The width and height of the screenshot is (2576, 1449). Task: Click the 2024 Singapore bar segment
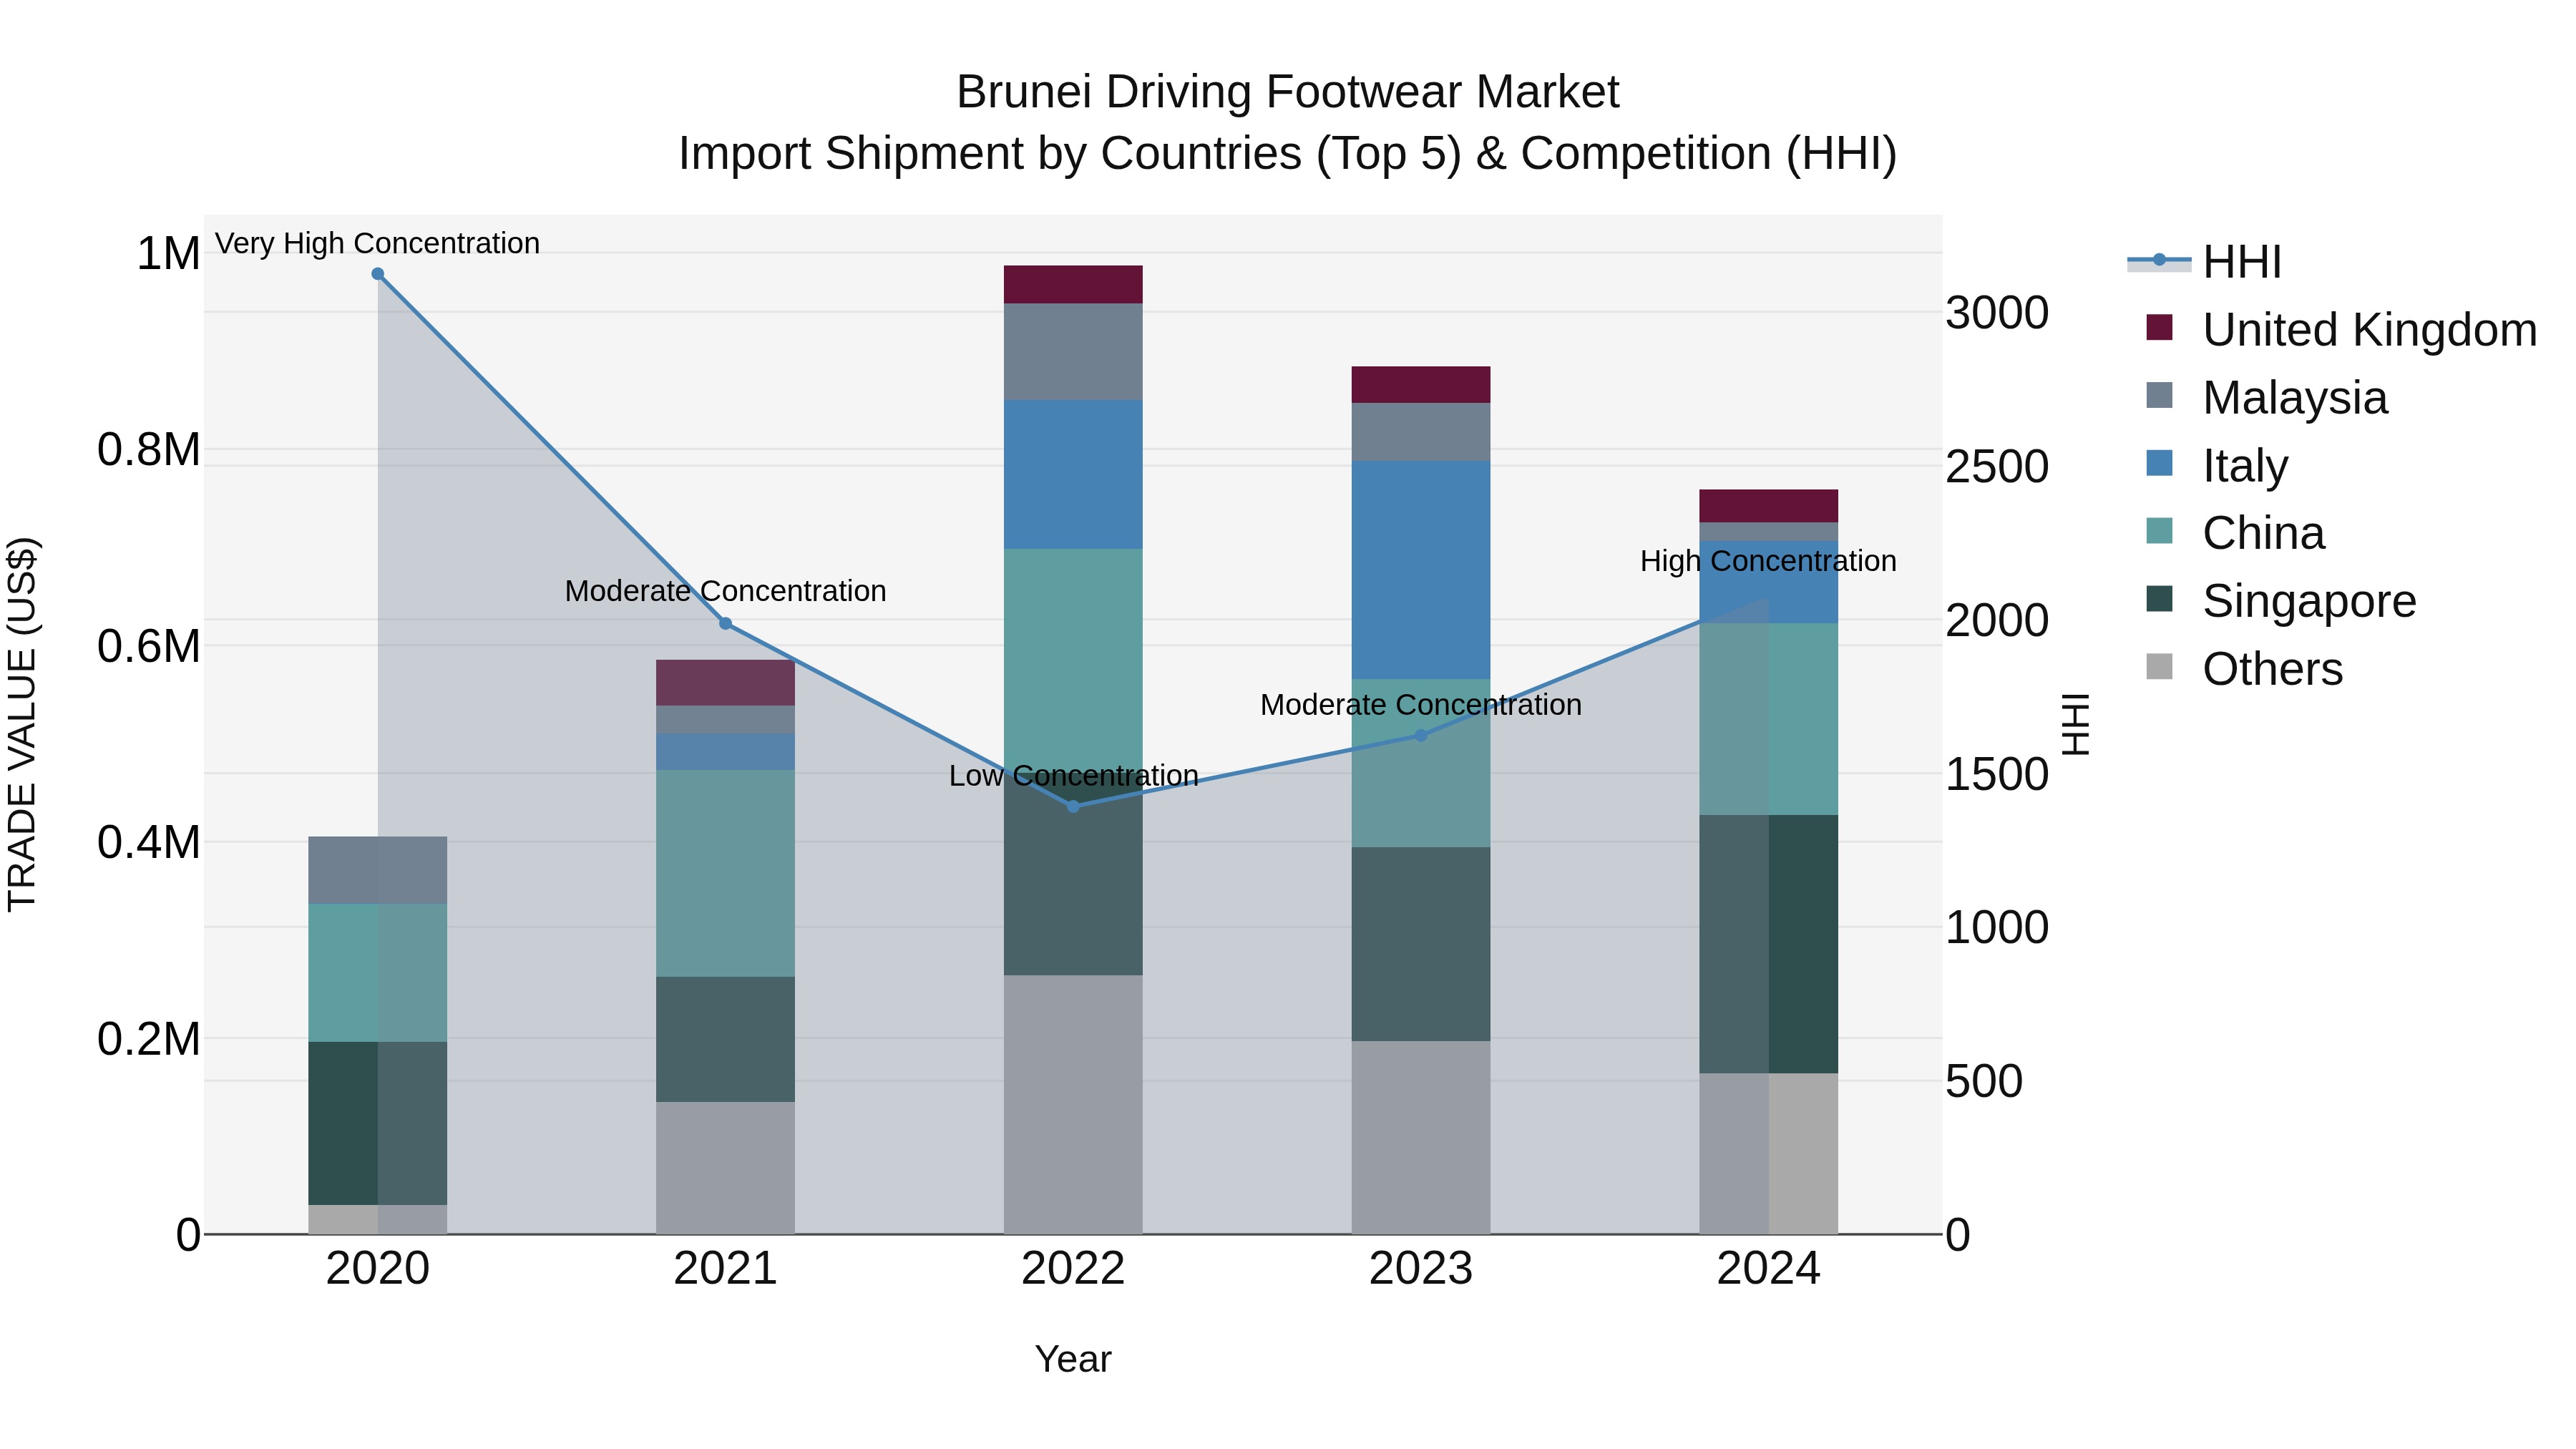click(1769, 945)
